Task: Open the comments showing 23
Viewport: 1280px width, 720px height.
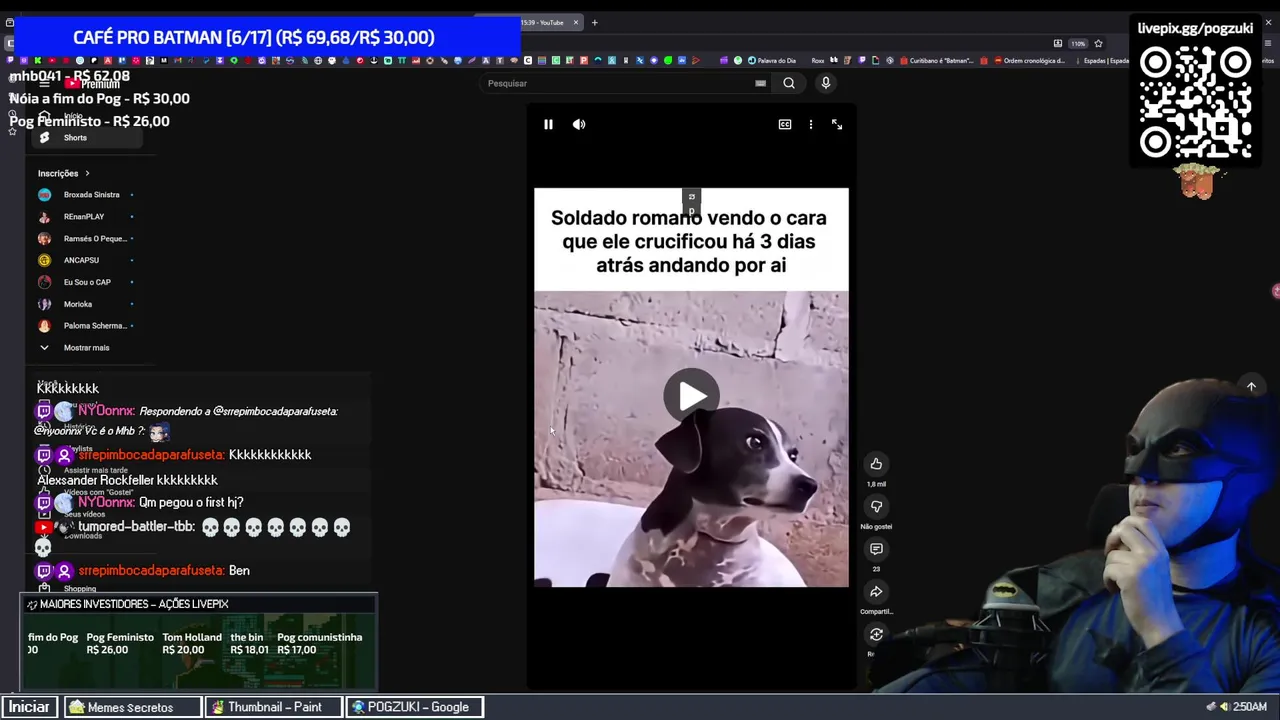Action: coord(876,549)
